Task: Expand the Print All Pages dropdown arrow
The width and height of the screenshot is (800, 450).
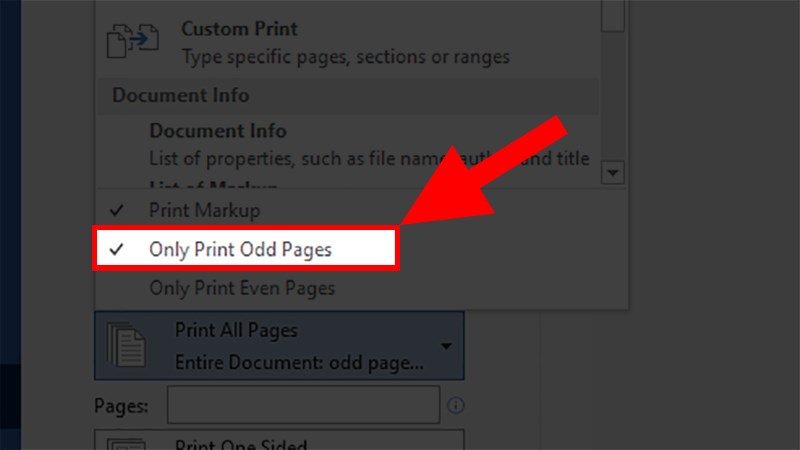Action: point(445,346)
